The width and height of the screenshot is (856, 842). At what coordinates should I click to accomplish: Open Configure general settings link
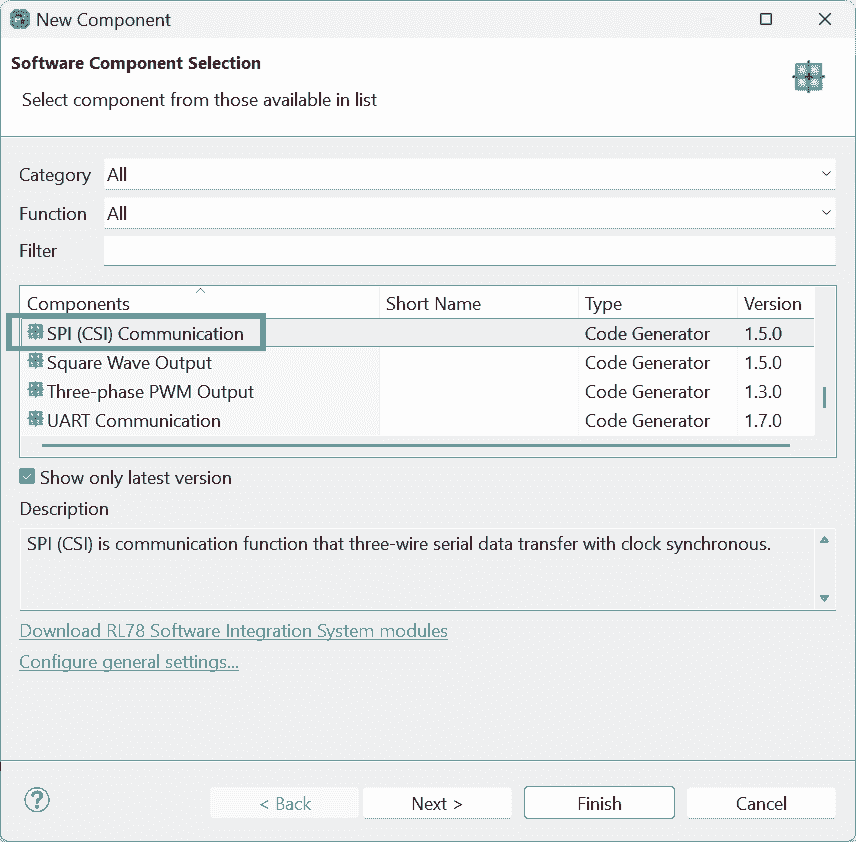pos(129,662)
